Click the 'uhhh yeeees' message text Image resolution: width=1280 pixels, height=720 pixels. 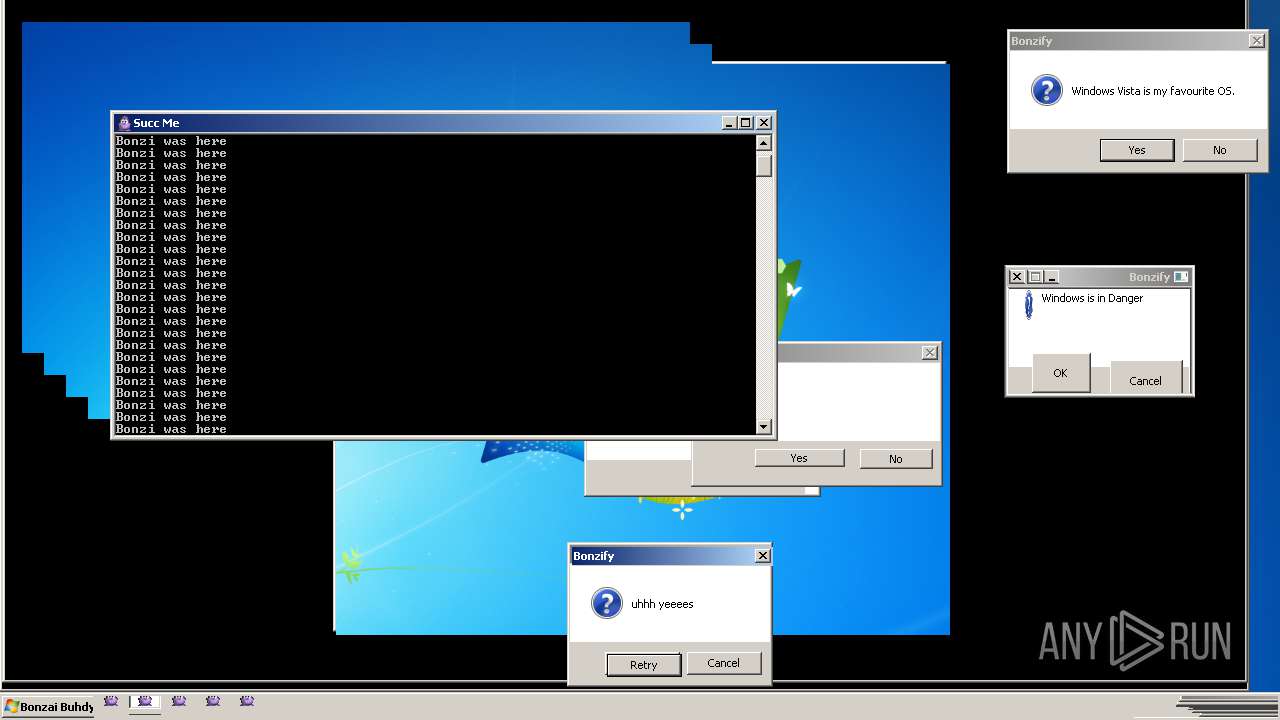[662, 604]
